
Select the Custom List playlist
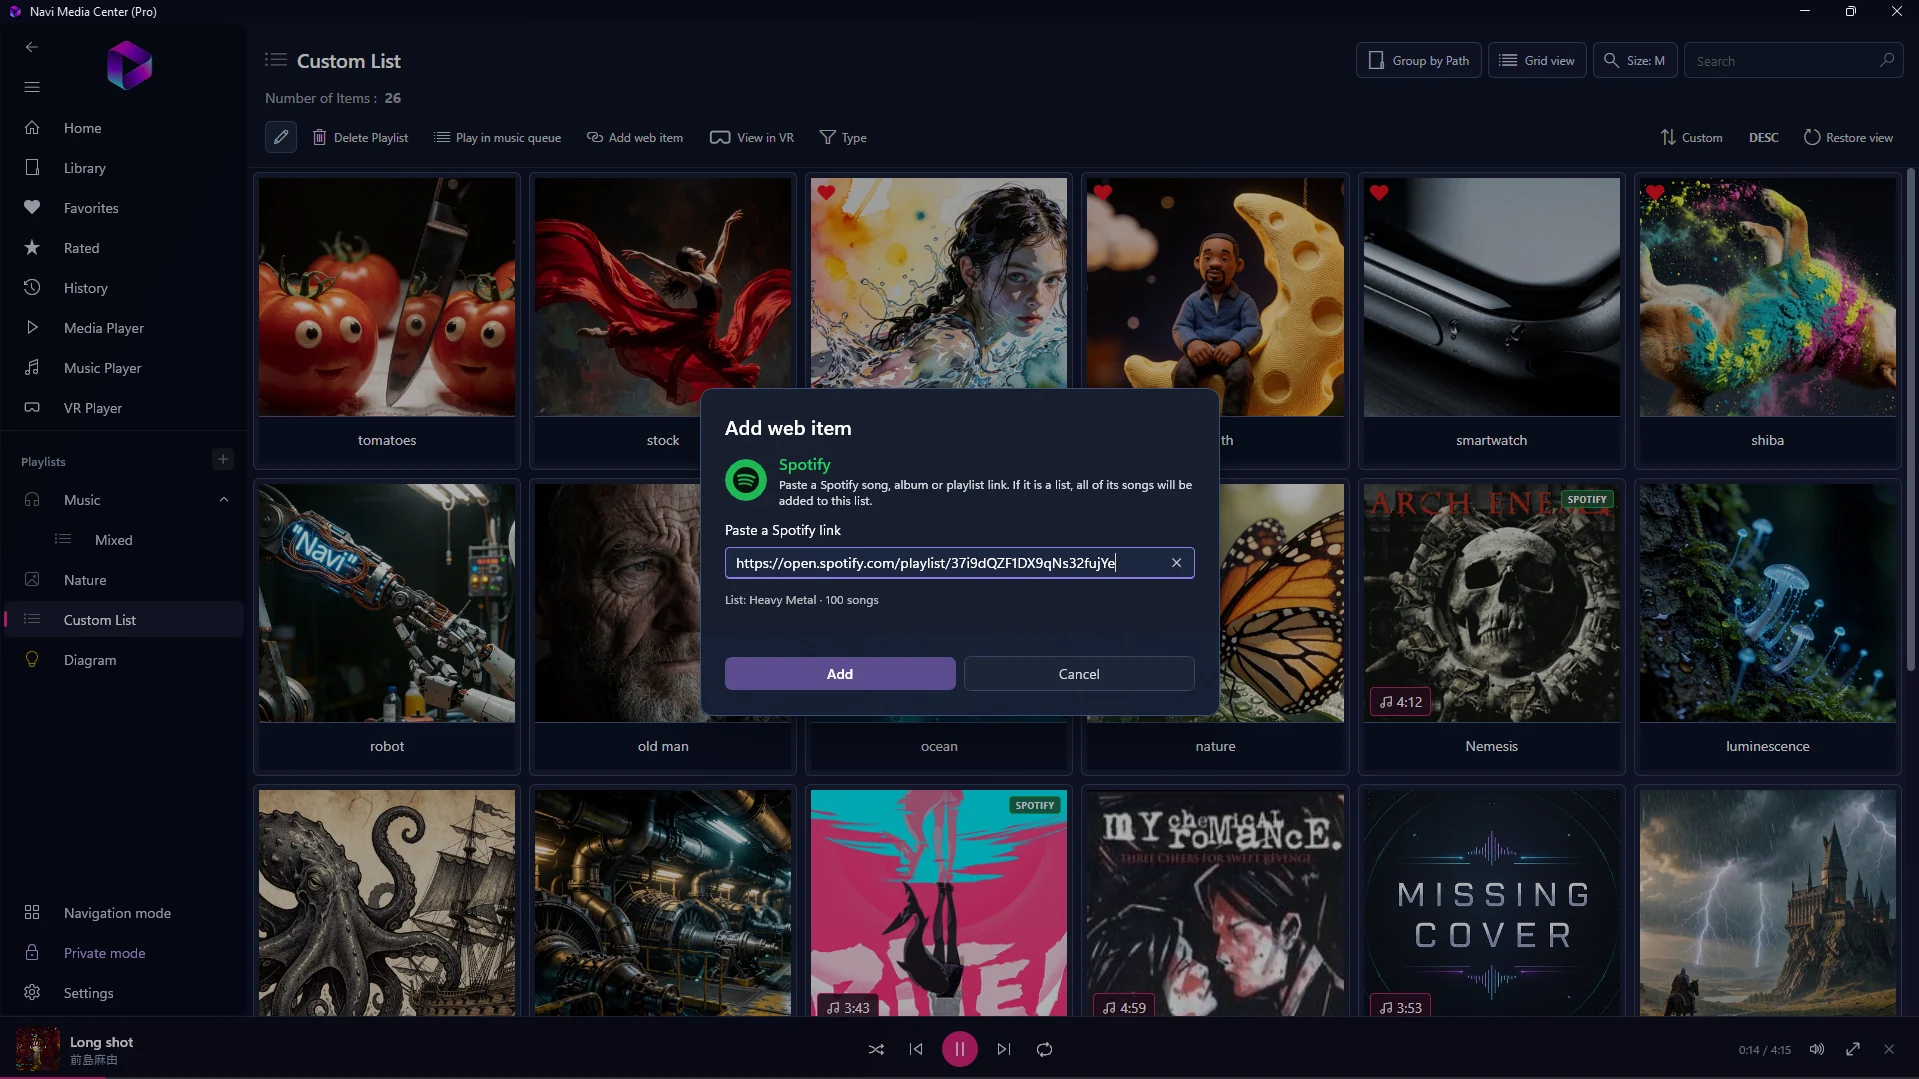coord(123,620)
